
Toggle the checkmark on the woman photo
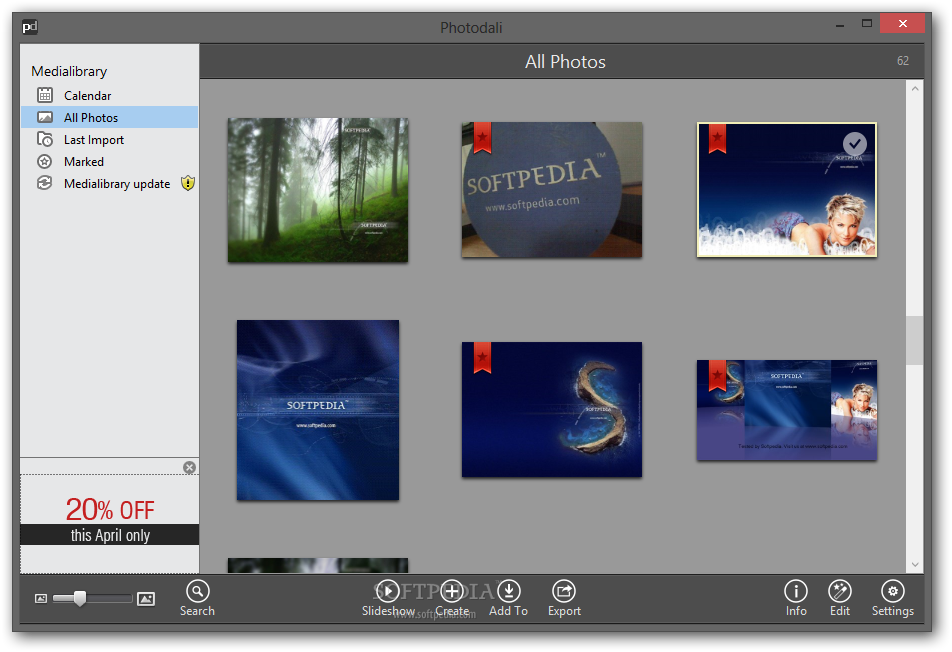click(855, 144)
